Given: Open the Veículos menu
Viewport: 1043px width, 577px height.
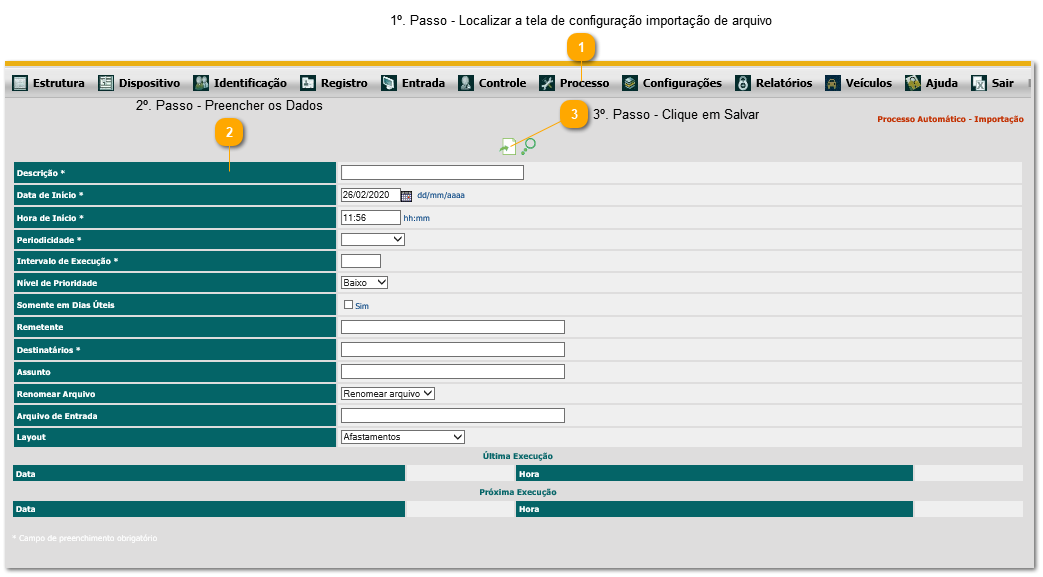Looking at the screenshot, I should (x=869, y=83).
